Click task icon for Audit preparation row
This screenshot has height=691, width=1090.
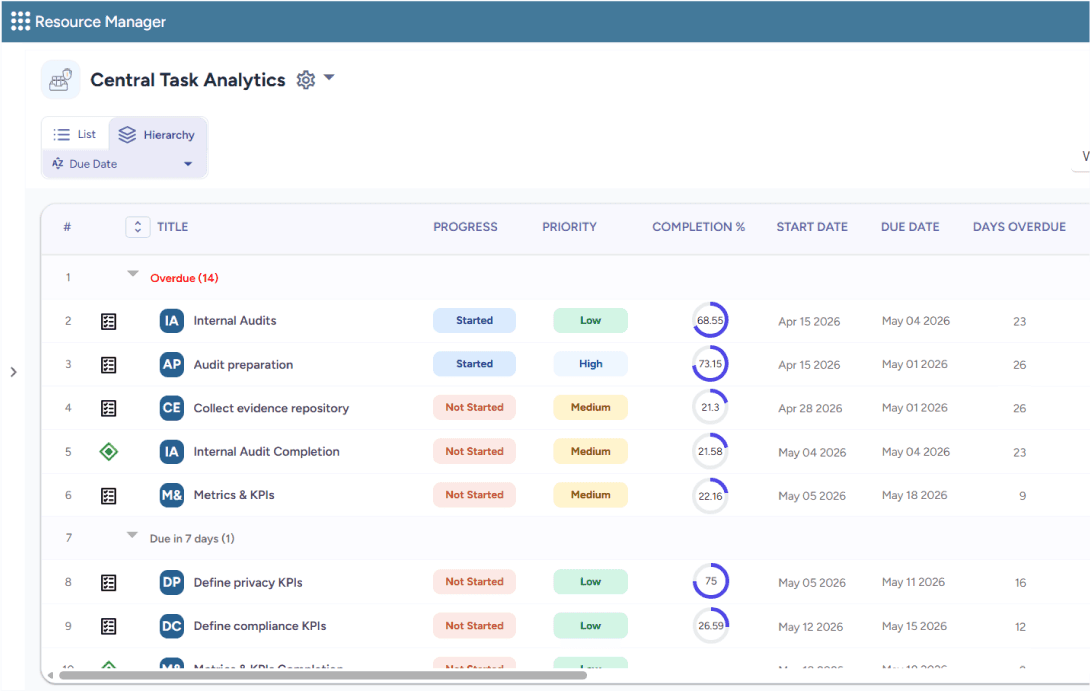pyautogui.click(x=108, y=364)
